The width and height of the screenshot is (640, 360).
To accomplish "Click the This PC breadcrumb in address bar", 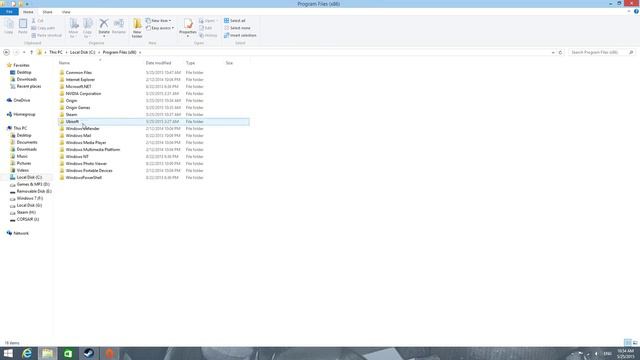I will pyautogui.click(x=56, y=52).
